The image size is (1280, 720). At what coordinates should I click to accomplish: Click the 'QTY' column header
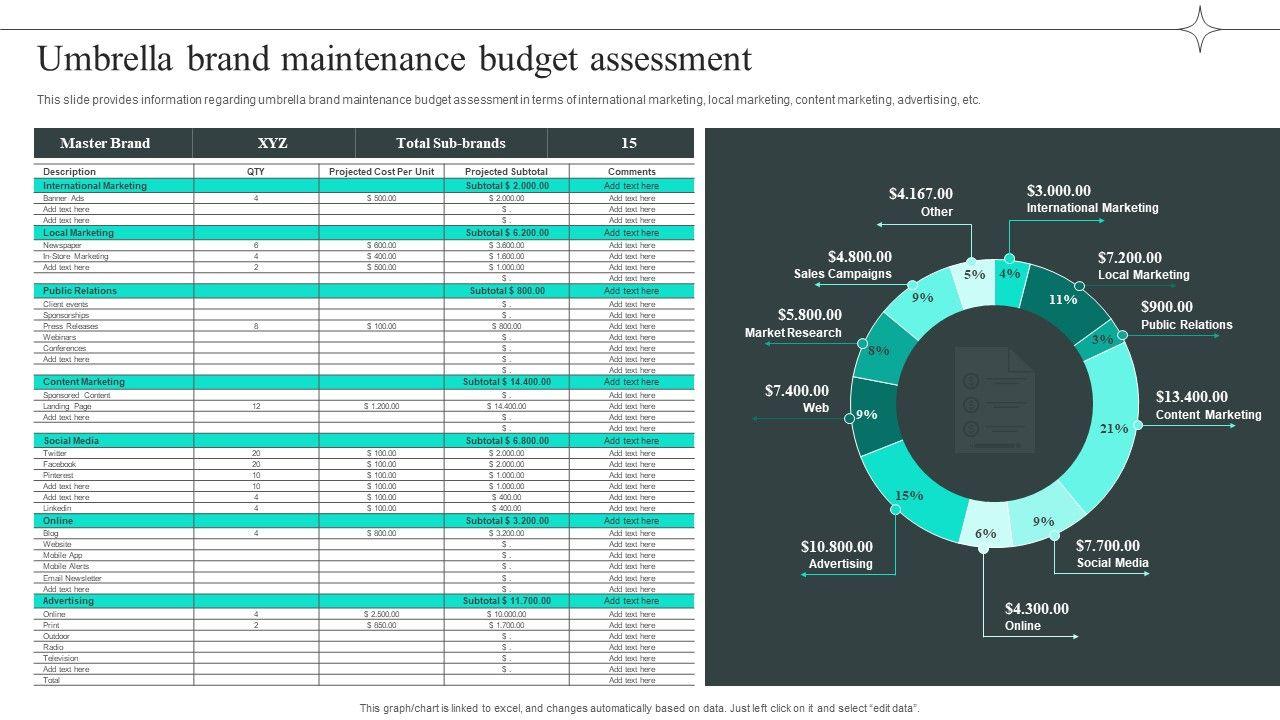coord(256,172)
